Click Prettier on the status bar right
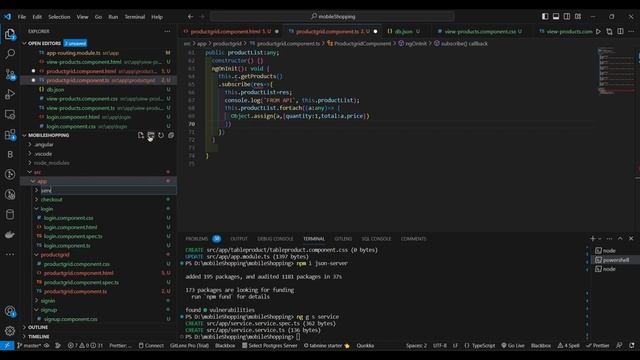The height and width of the screenshot is (360, 640). (x=598, y=346)
